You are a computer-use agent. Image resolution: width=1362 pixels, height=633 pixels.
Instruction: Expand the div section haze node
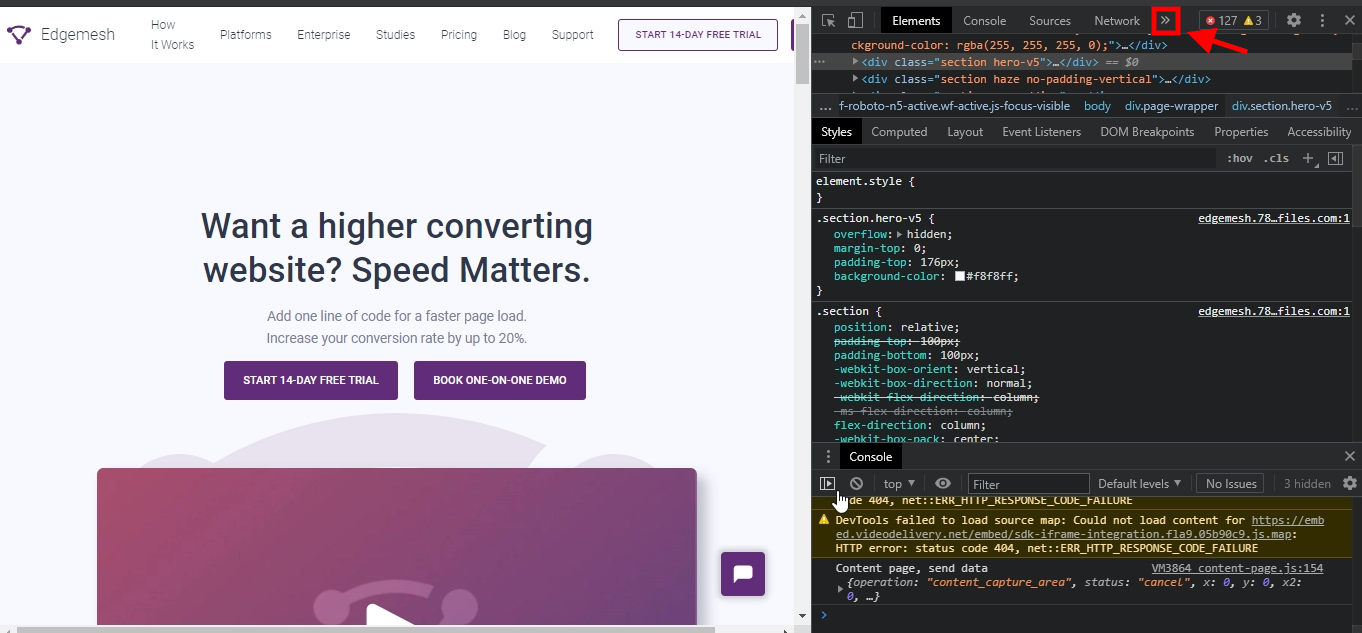click(855, 79)
